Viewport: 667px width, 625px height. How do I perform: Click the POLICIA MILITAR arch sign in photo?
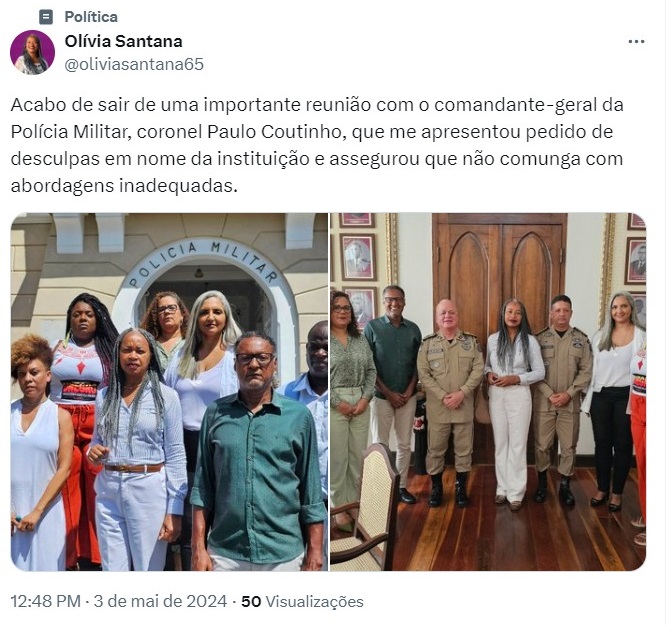coord(204,262)
